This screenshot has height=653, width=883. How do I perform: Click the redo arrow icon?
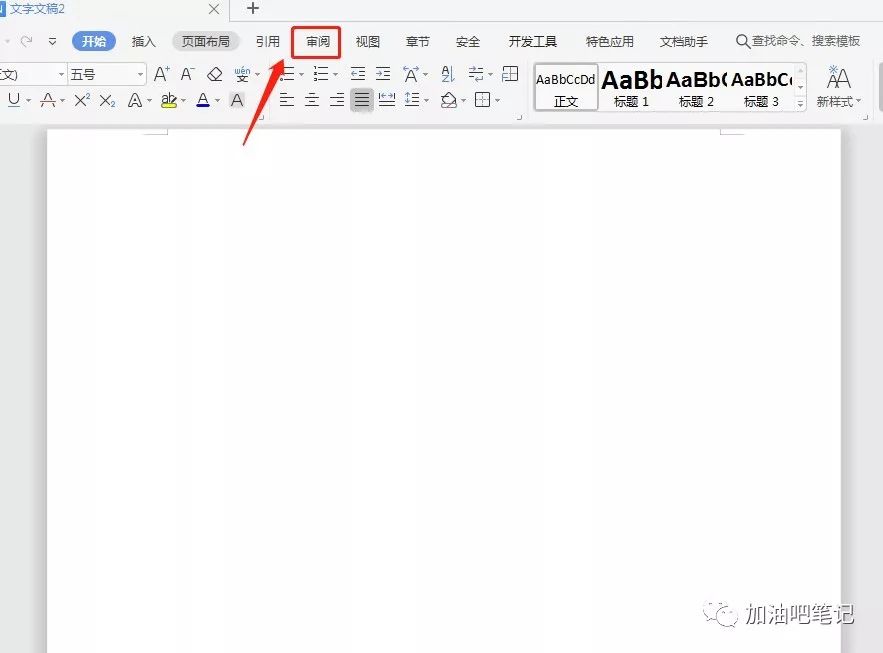tap(26, 41)
